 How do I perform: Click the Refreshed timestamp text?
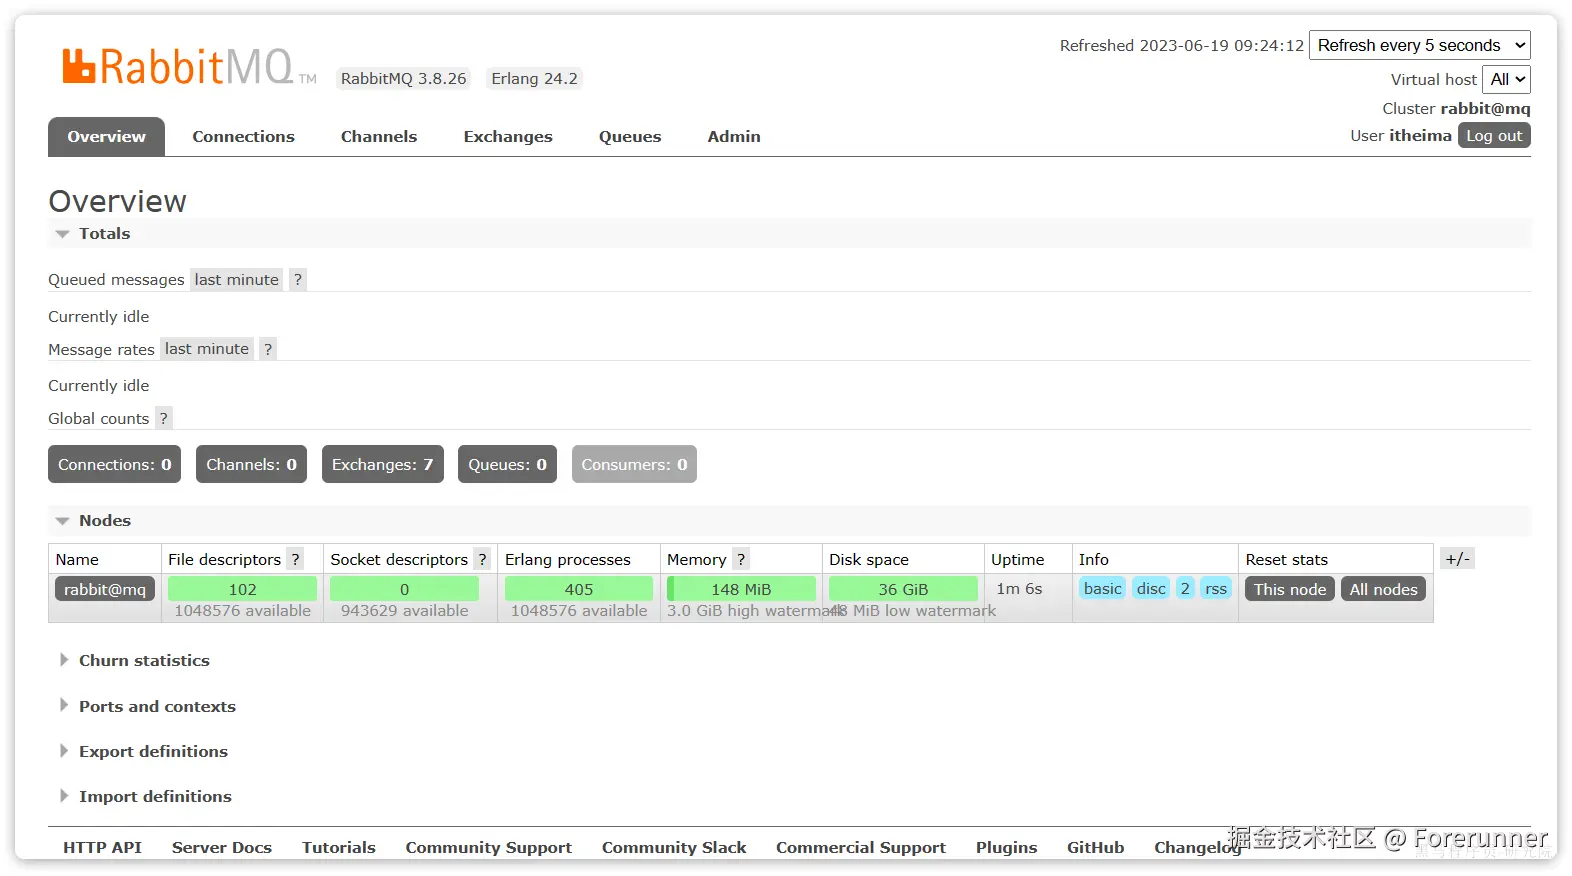point(1181,46)
